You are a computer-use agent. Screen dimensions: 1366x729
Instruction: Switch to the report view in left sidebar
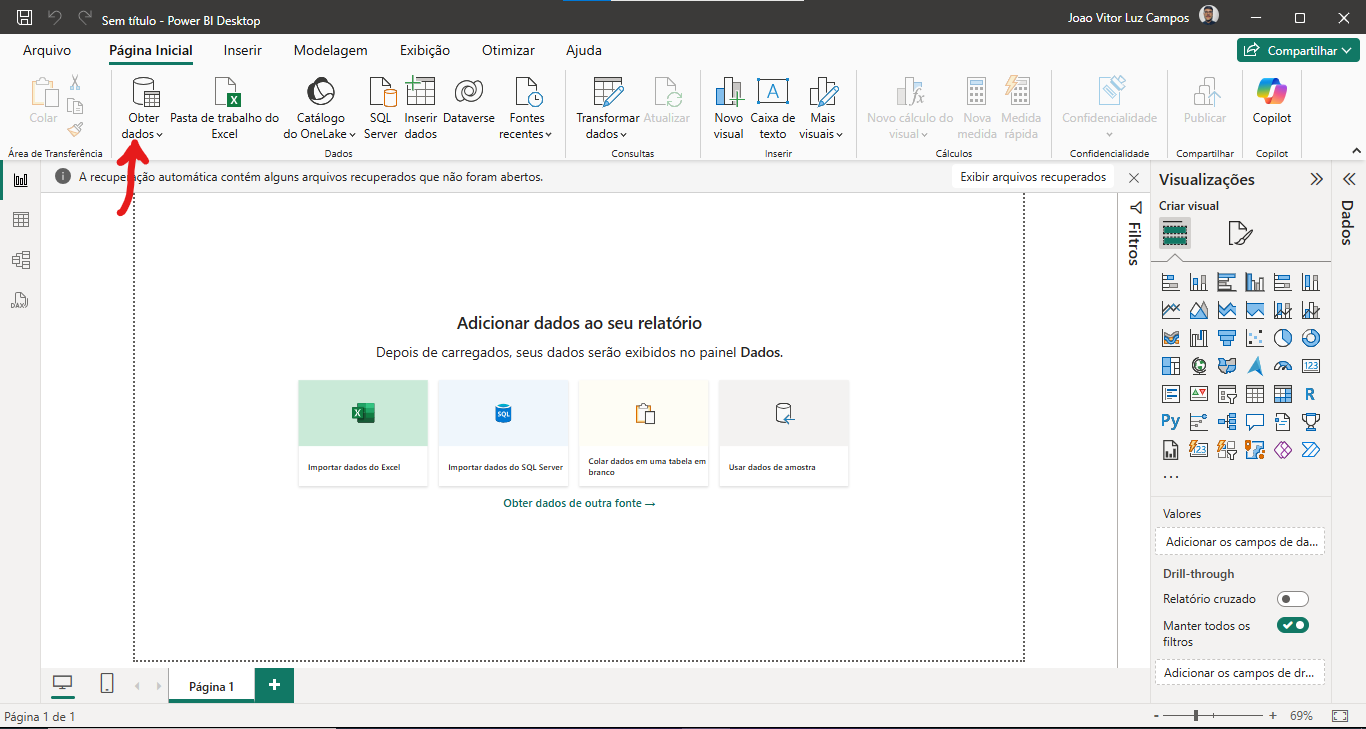point(20,180)
